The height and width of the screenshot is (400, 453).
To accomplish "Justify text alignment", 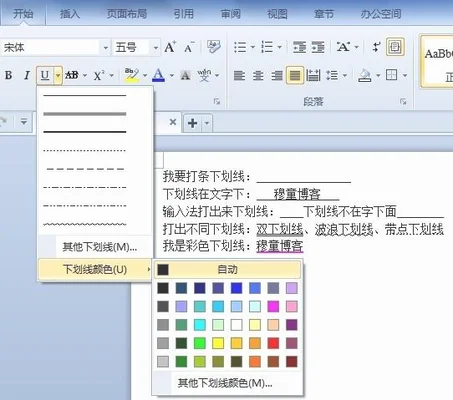I will tap(295, 75).
